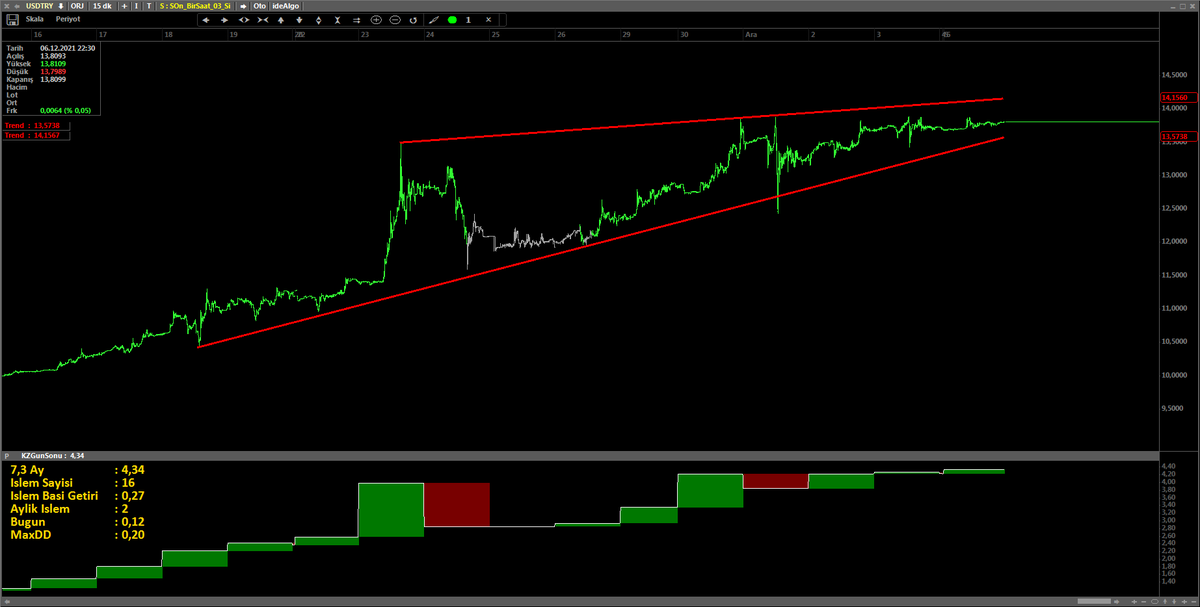
Task: Open the Periyot menu
Action: 68,20
